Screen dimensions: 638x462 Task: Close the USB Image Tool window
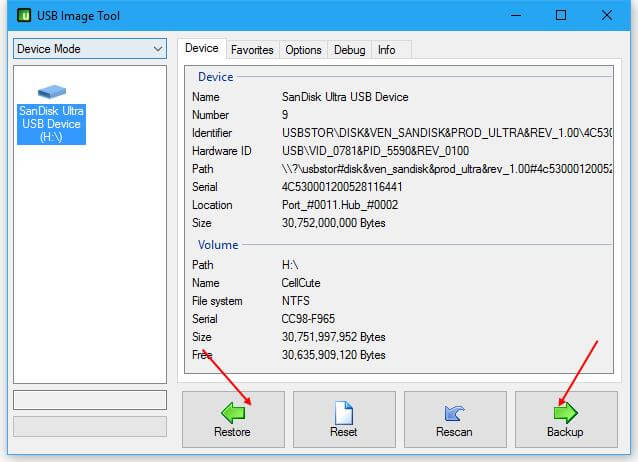(x=607, y=15)
